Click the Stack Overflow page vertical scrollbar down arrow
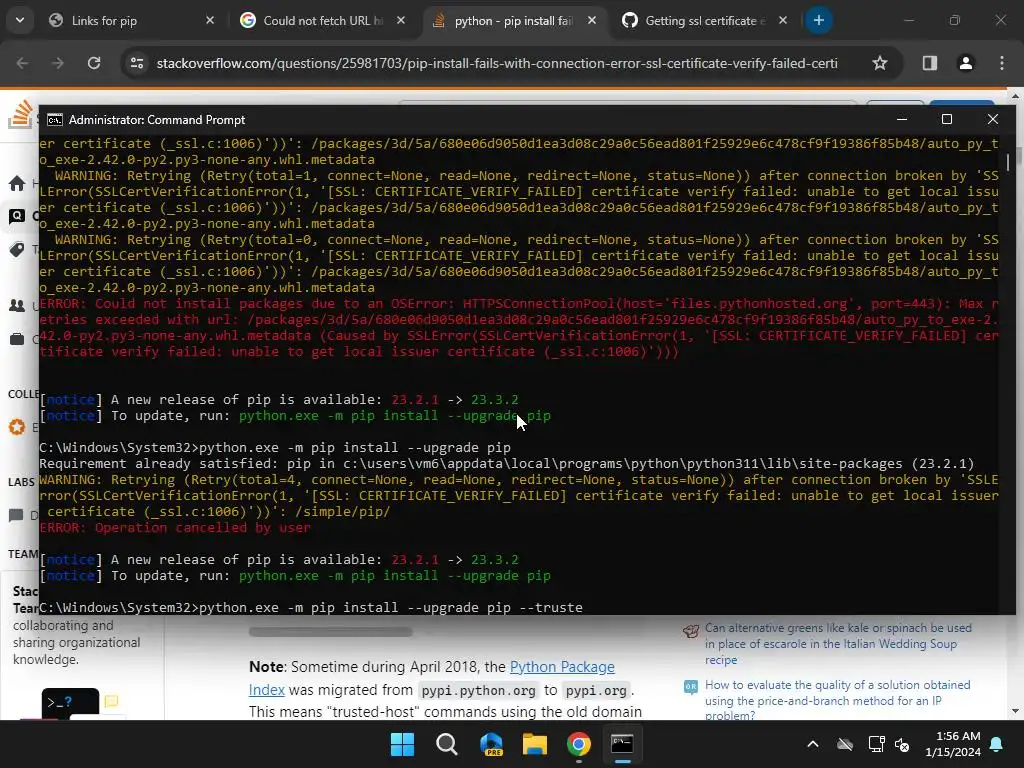 (x=1015, y=711)
